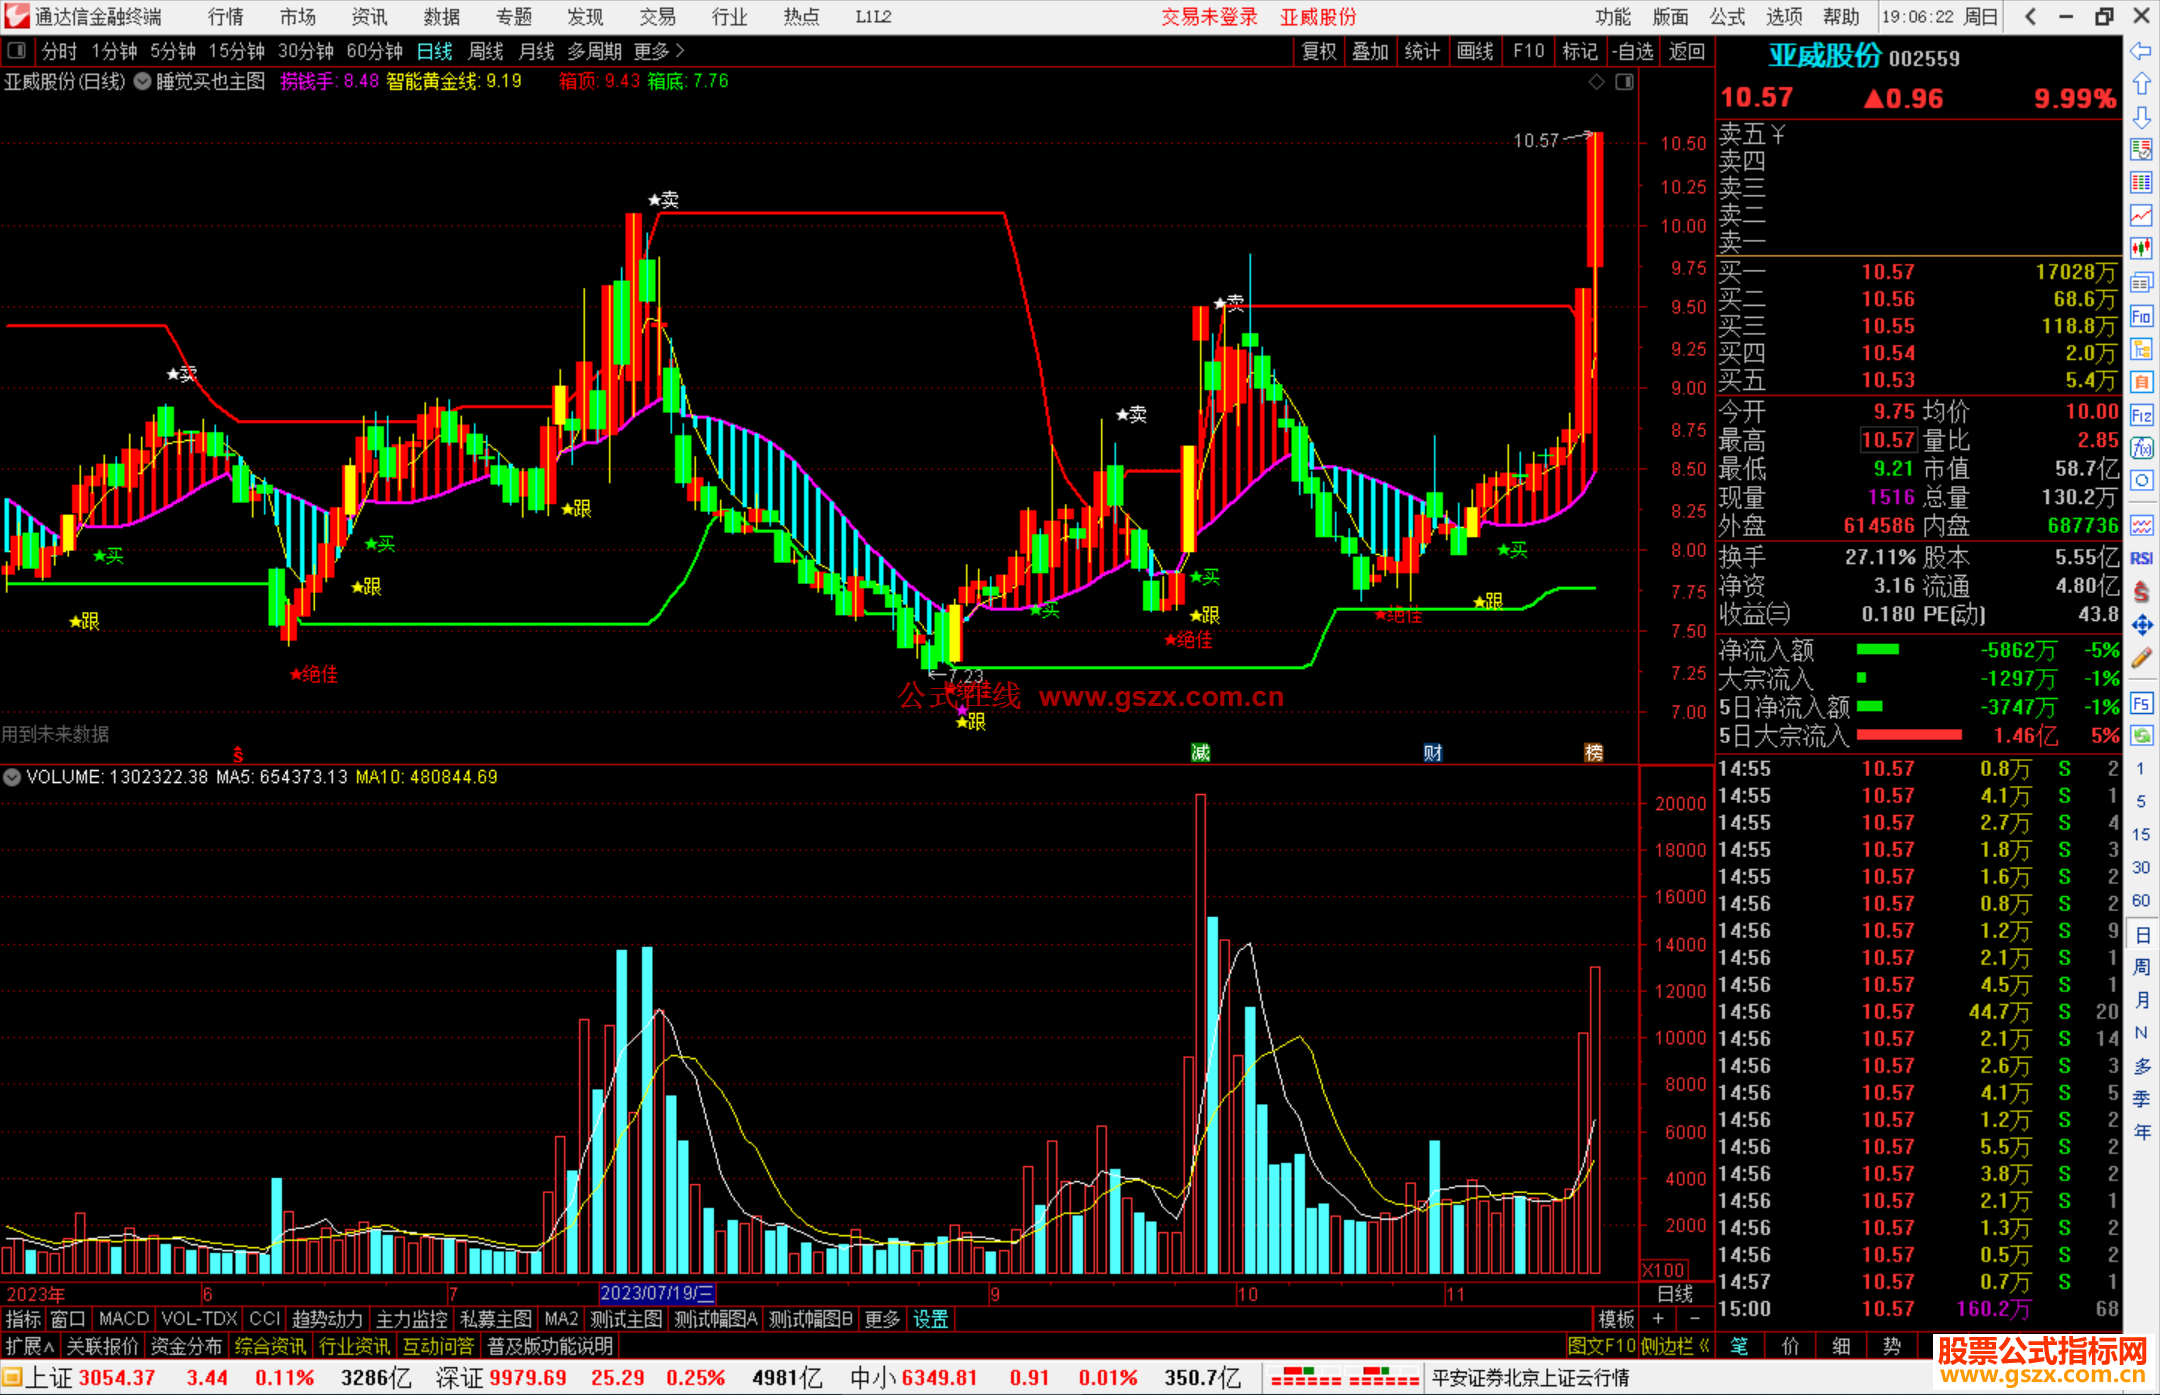This screenshot has height=1395, width=2160.
Task: Open dropdown beside 睡觉买也主图 indicator name
Action: [x=143, y=82]
